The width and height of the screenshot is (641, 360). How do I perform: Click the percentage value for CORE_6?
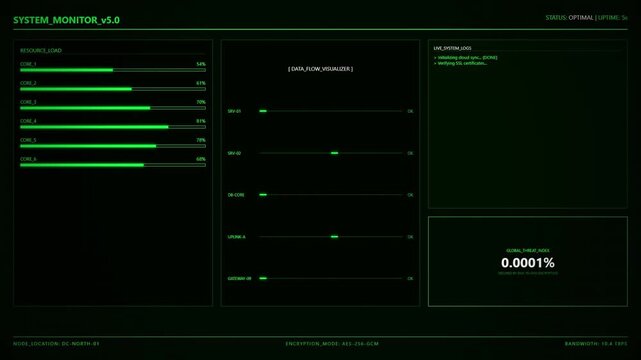[201, 159]
